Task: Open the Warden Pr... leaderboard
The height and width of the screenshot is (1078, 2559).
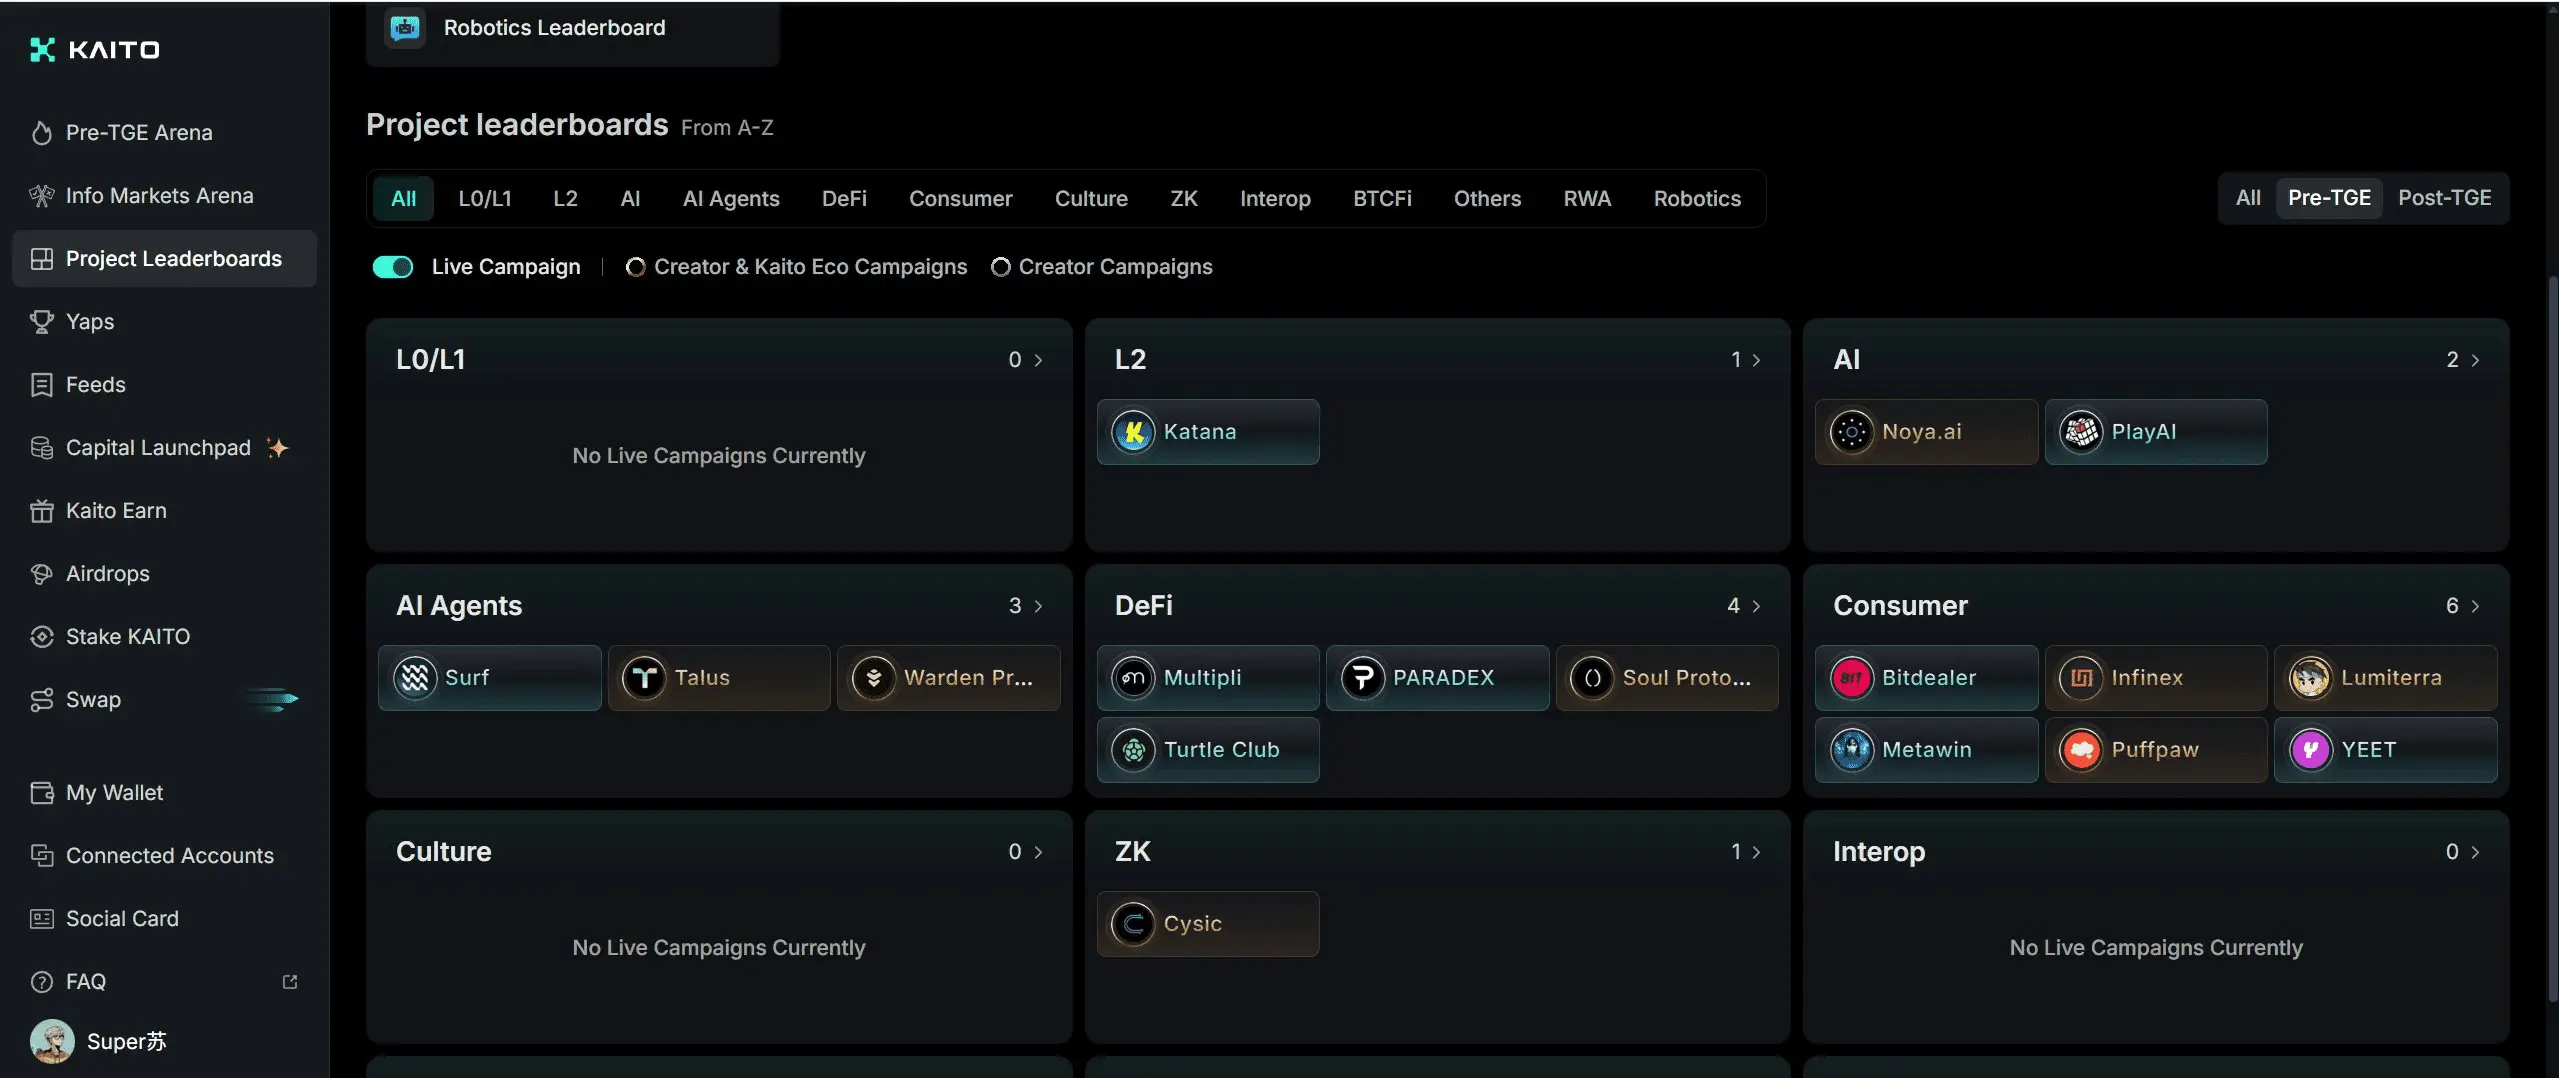Action: point(948,678)
